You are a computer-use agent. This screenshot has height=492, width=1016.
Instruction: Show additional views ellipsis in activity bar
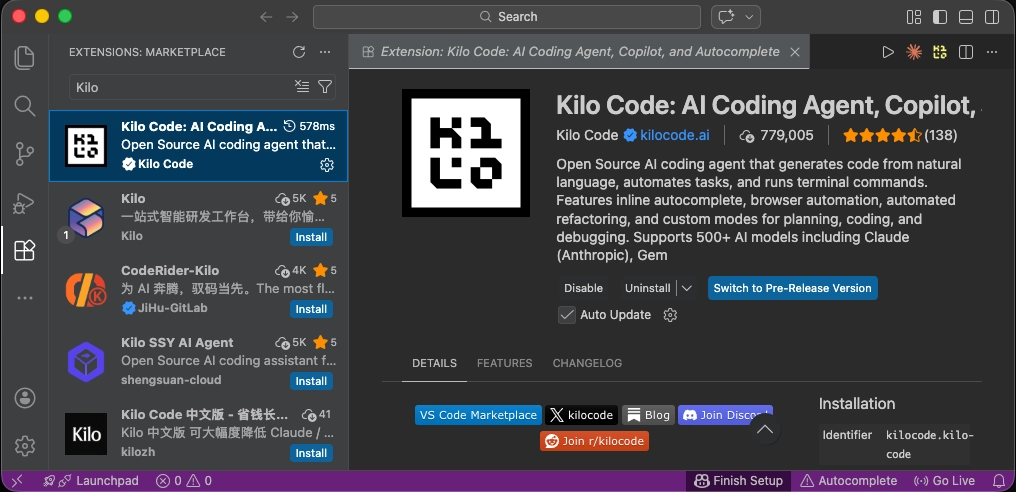pos(25,298)
